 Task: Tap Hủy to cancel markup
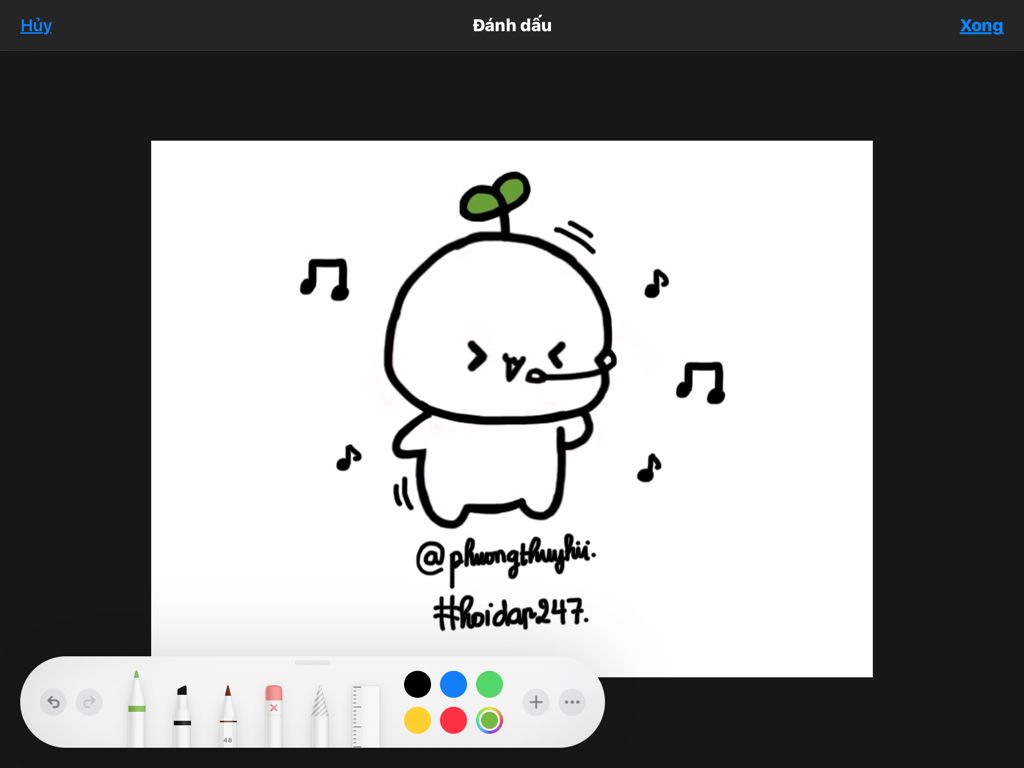(36, 25)
